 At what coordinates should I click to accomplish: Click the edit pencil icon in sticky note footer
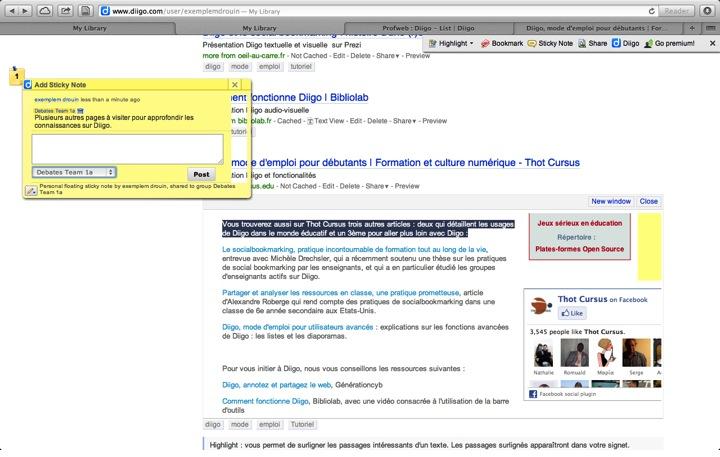click(x=31, y=190)
